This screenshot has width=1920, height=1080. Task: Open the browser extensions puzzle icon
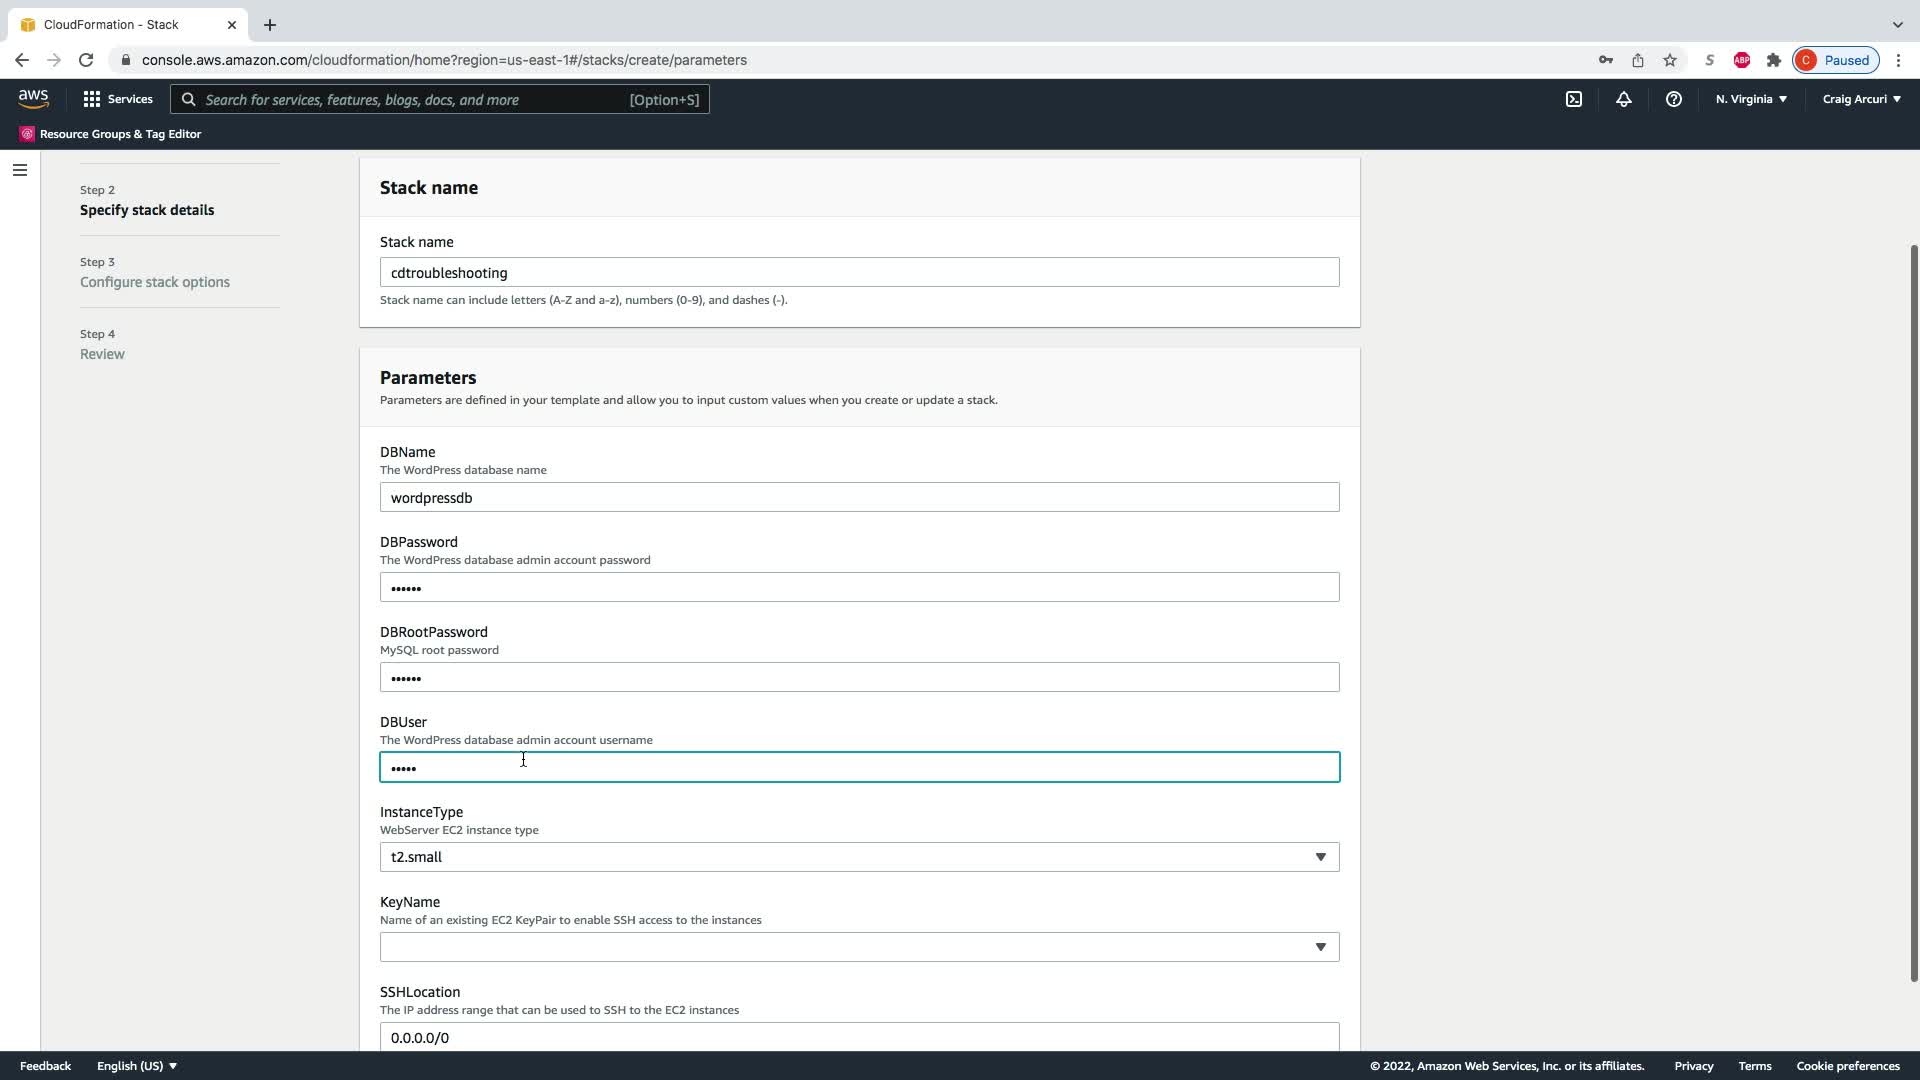[x=1773, y=60]
